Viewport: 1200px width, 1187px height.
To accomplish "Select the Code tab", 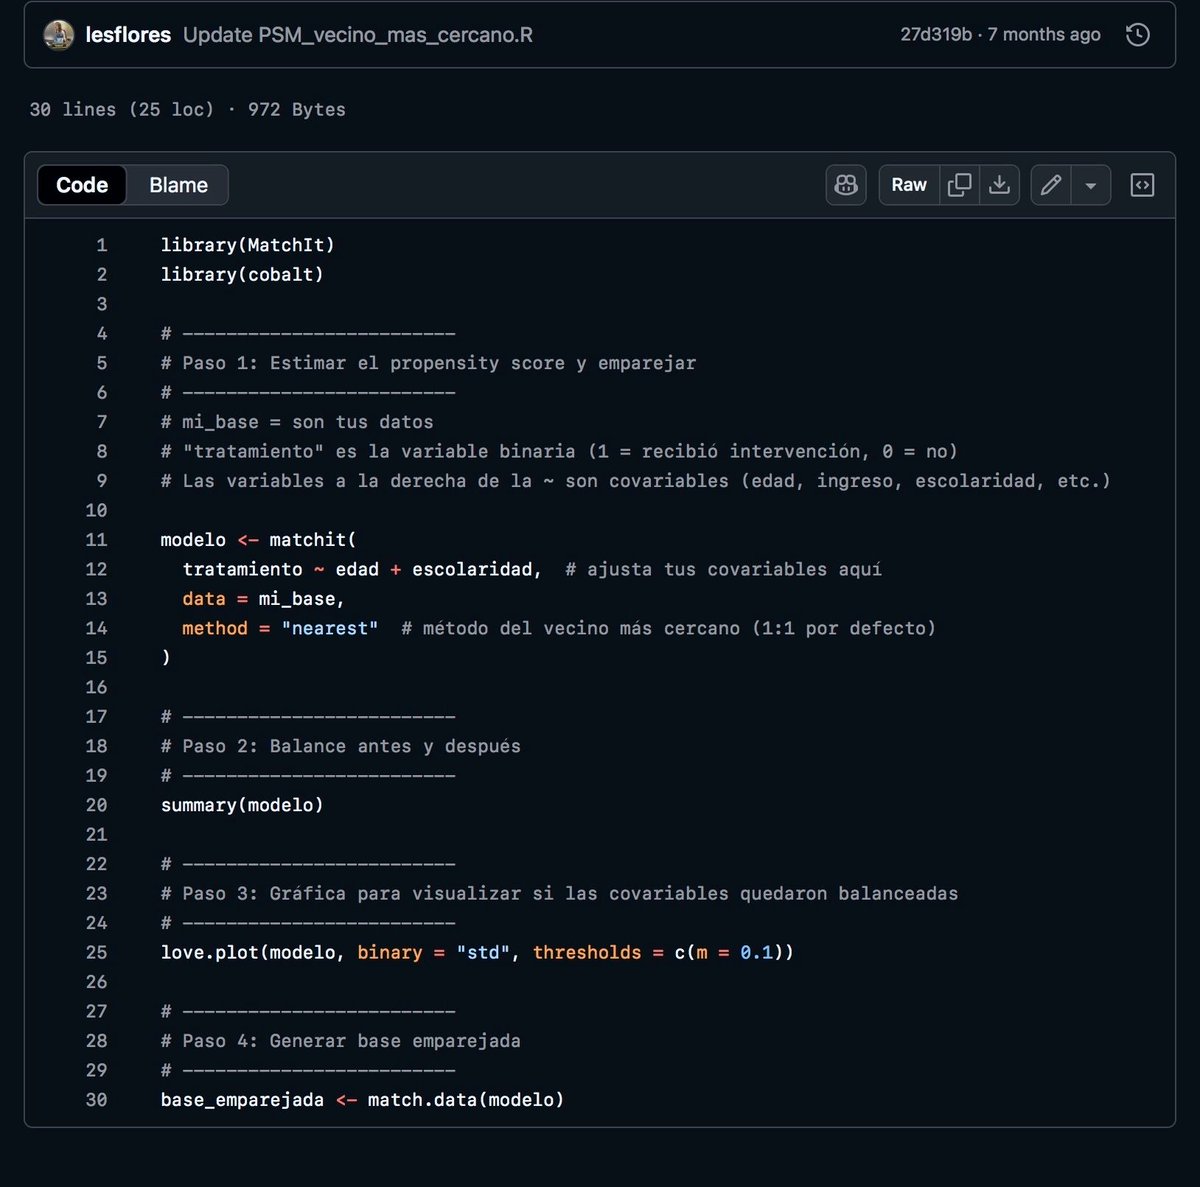I will click(81, 185).
